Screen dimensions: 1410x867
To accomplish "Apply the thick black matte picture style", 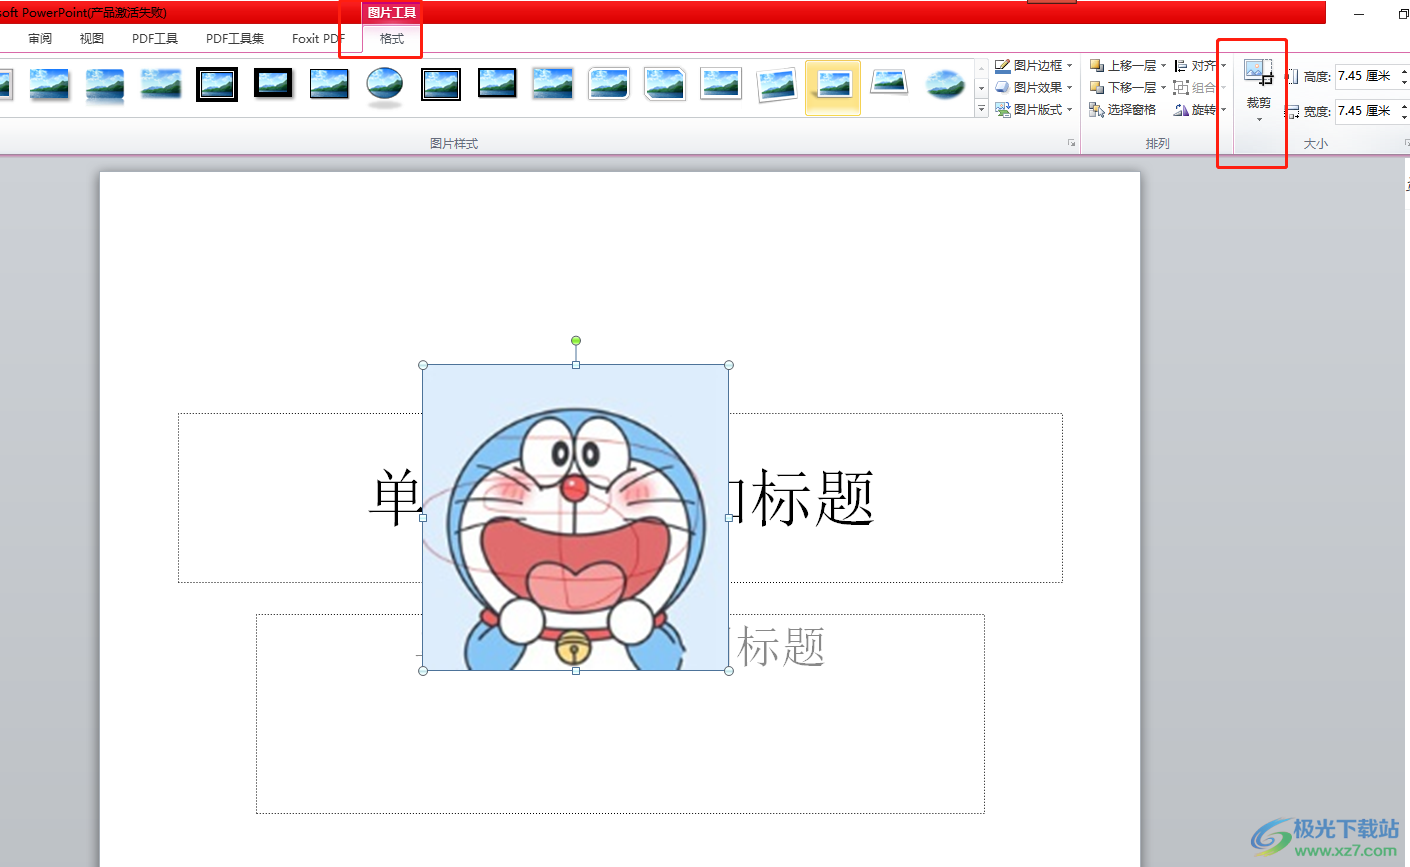I will [273, 85].
